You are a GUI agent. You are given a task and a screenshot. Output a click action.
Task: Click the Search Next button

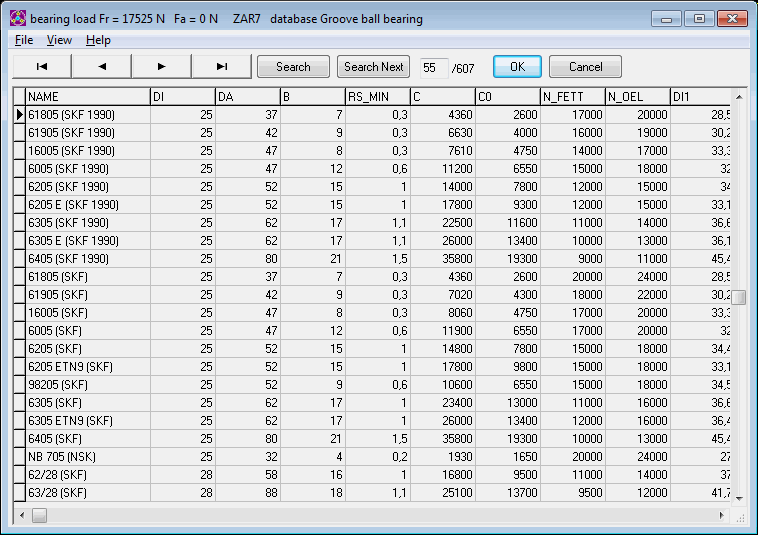tap(373, 67)
